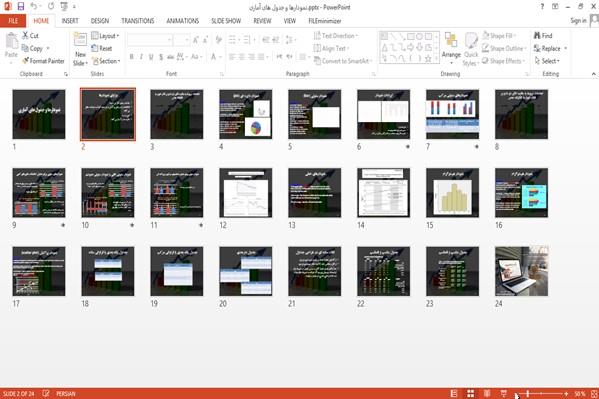Switch to the SLIDE SHOW tab
Screen dimensions: 599x399
226,21
